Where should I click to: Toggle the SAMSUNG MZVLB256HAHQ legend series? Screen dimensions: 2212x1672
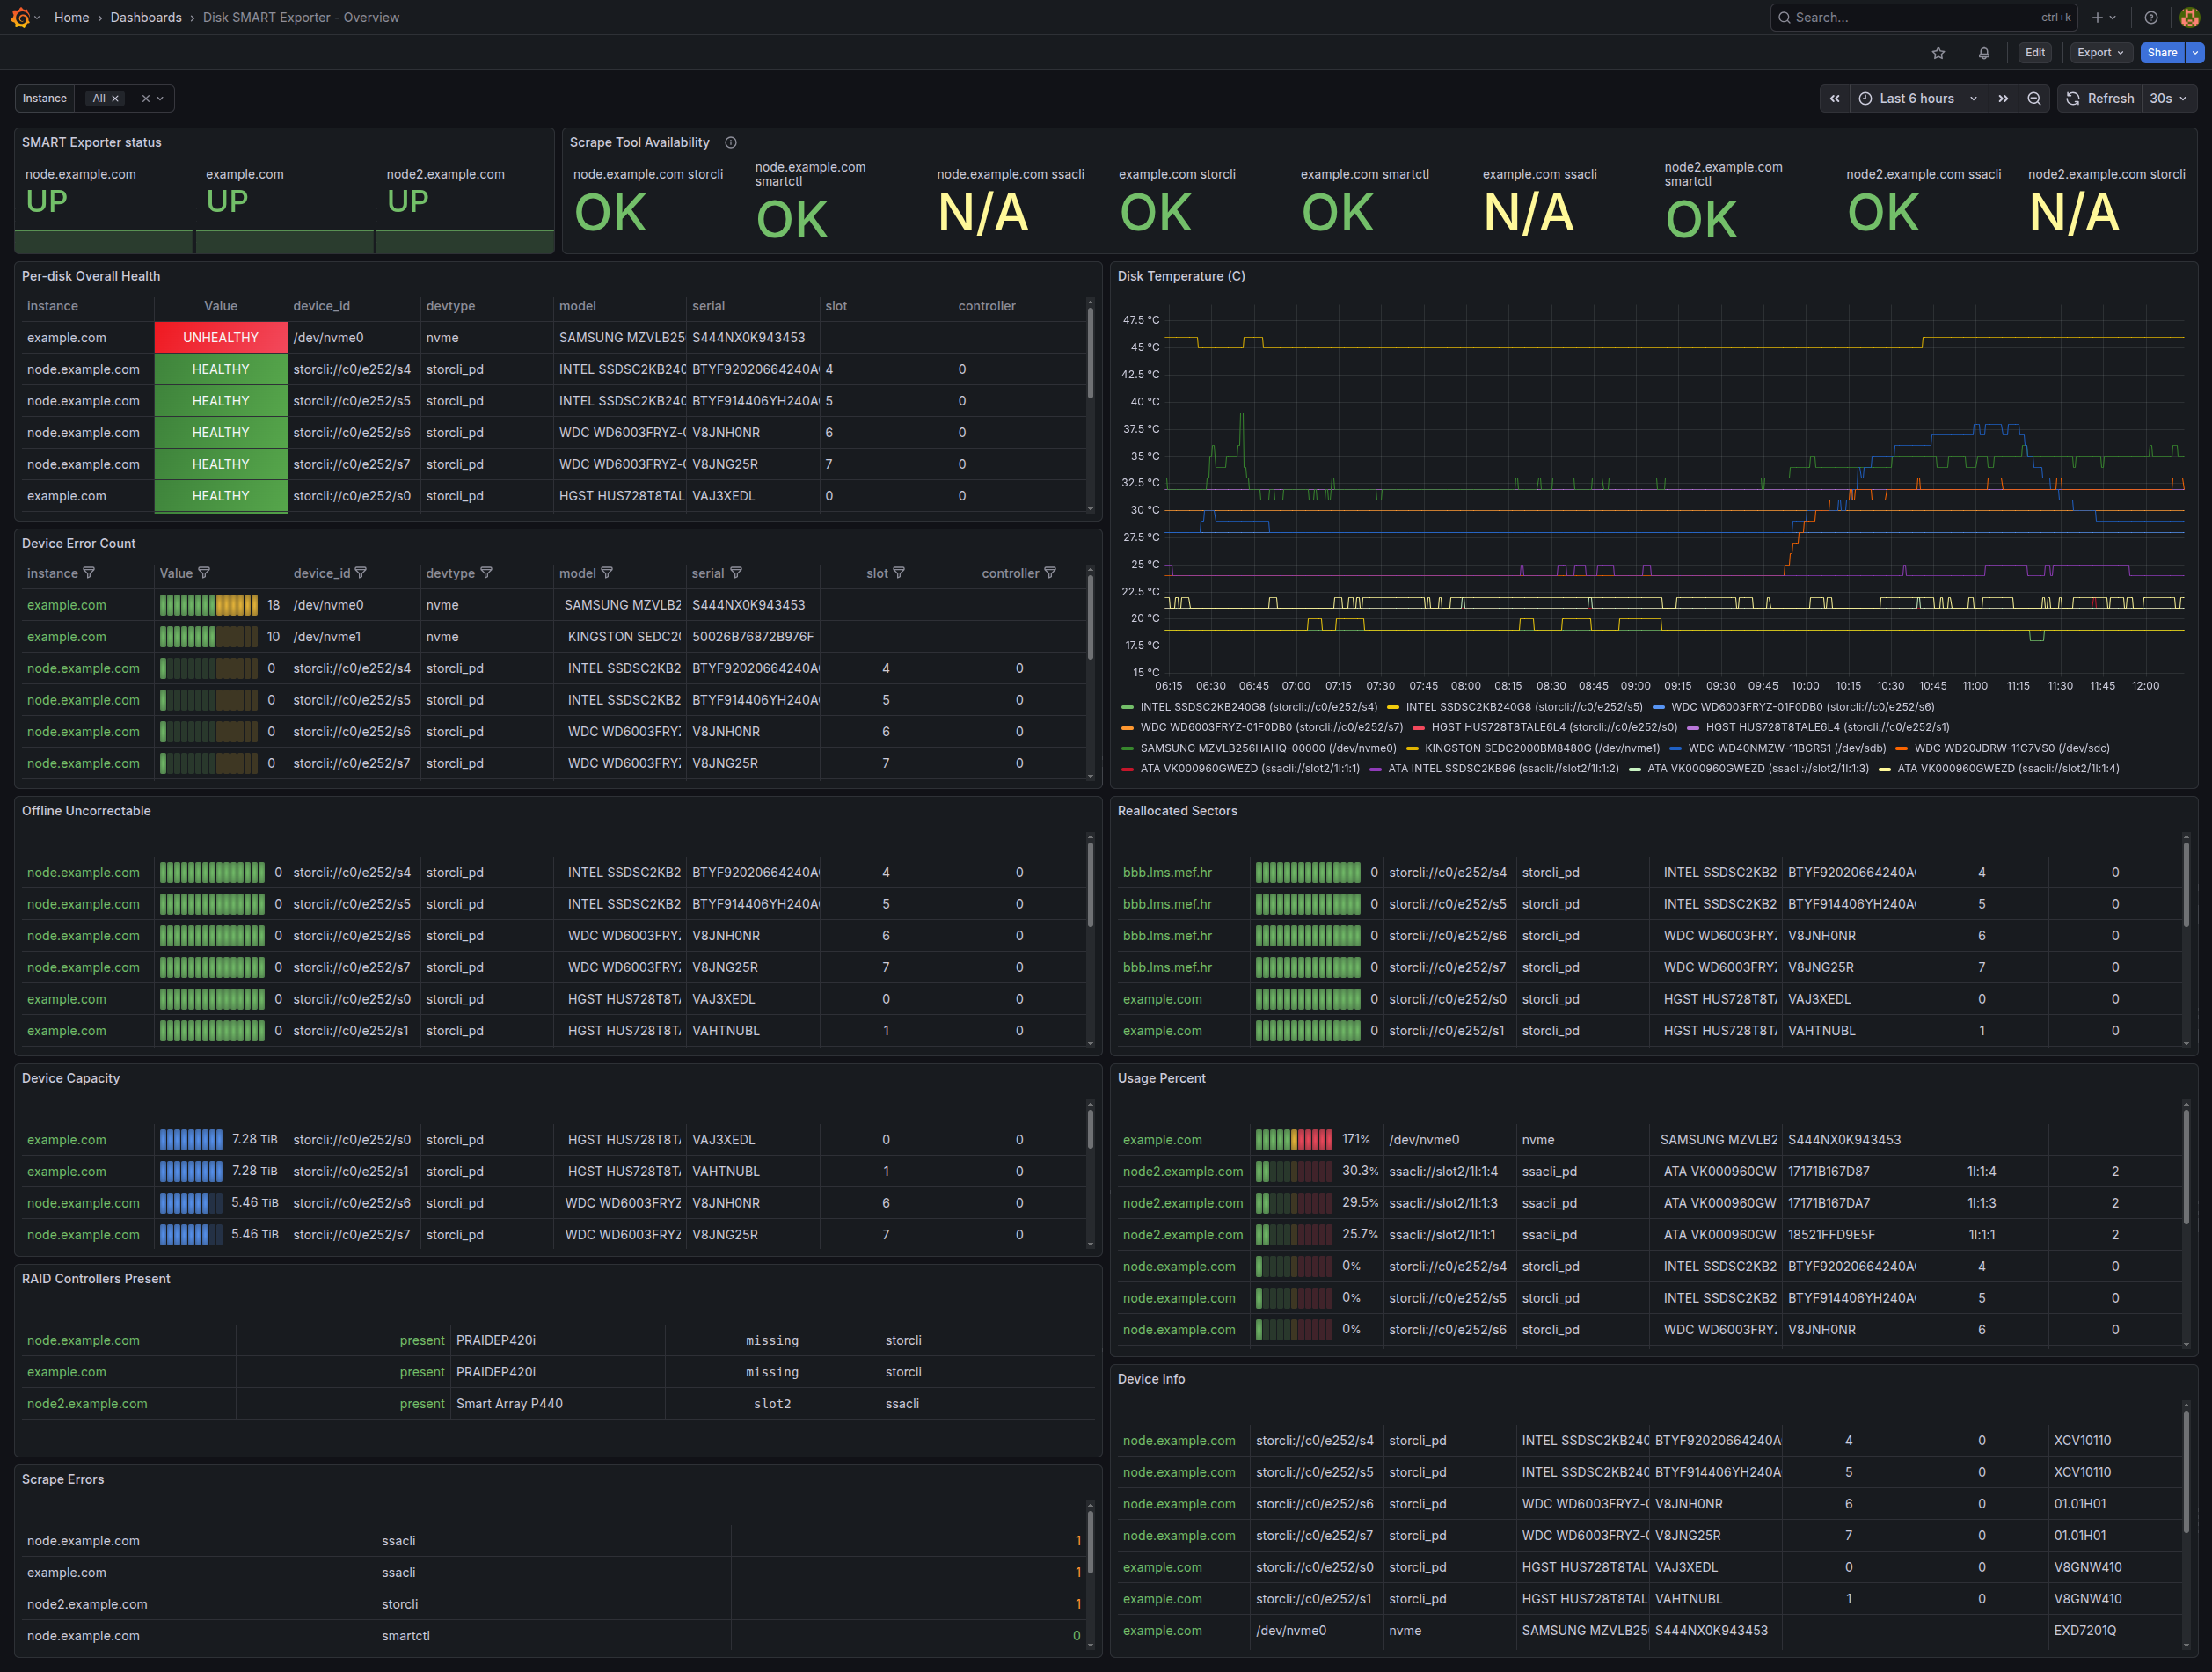pos(1267,748)
